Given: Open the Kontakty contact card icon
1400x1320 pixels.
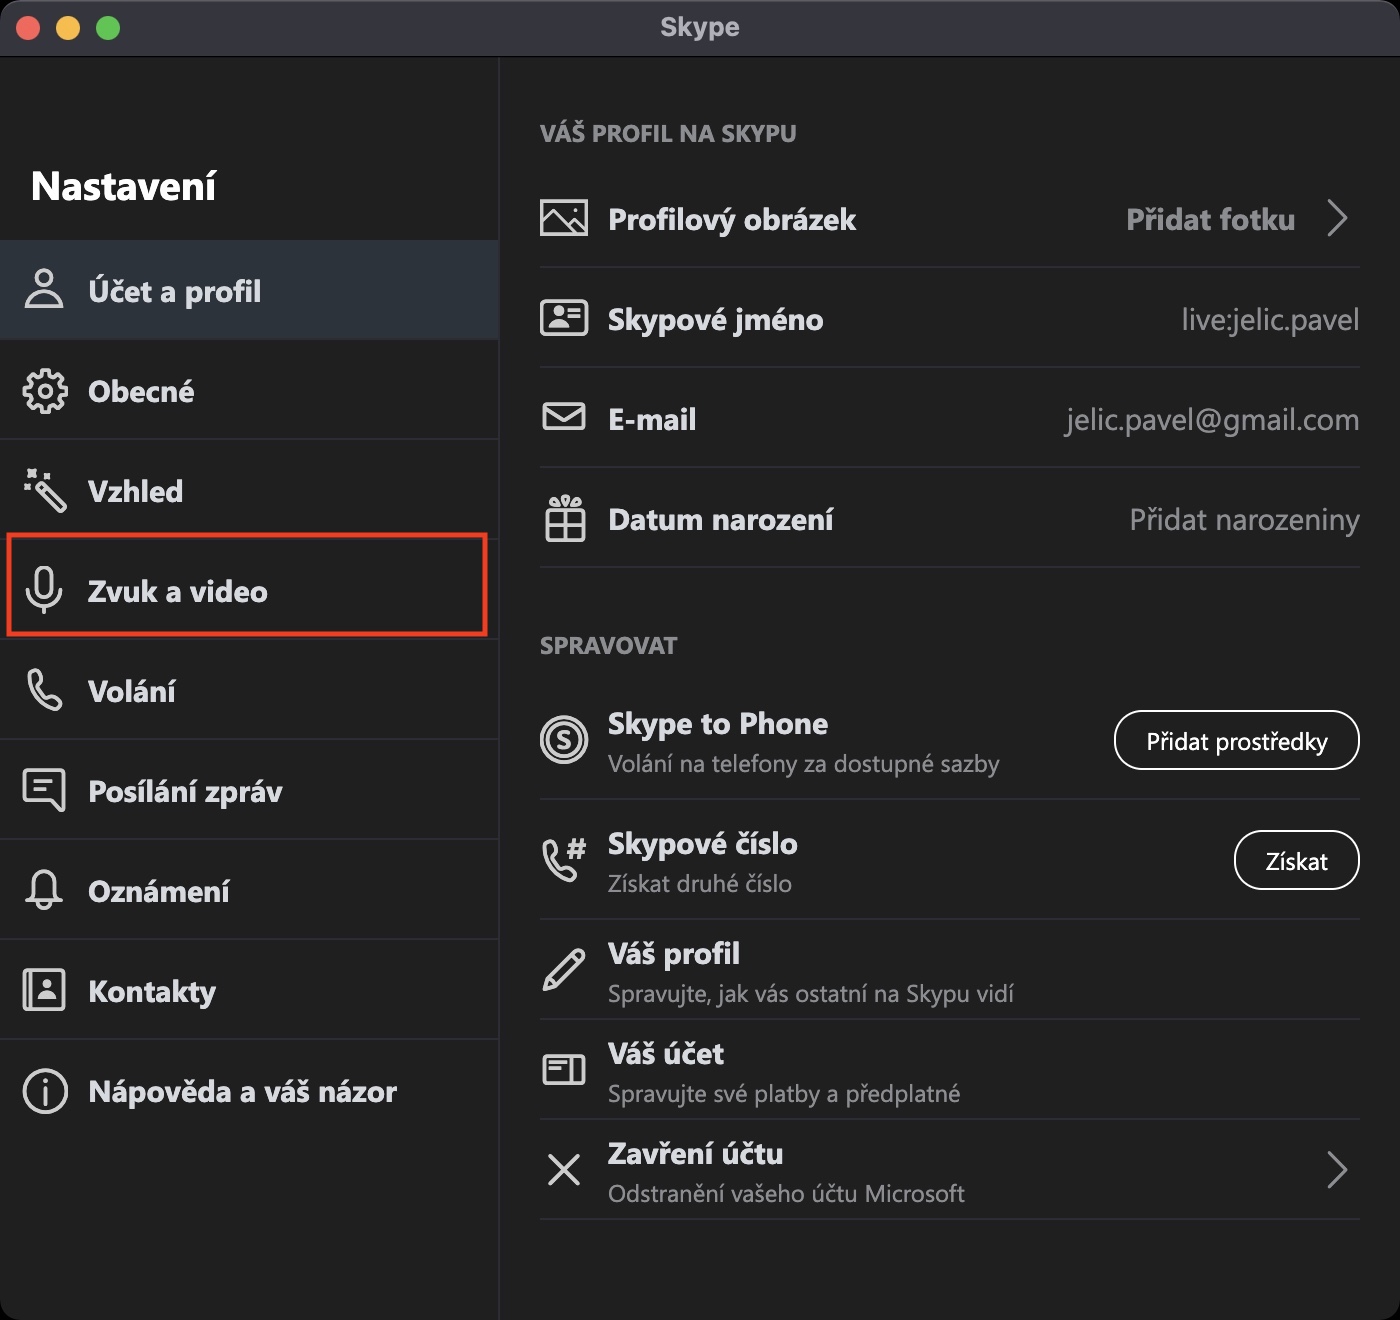Looking at the screenshot, I should [x=44, y=990].
